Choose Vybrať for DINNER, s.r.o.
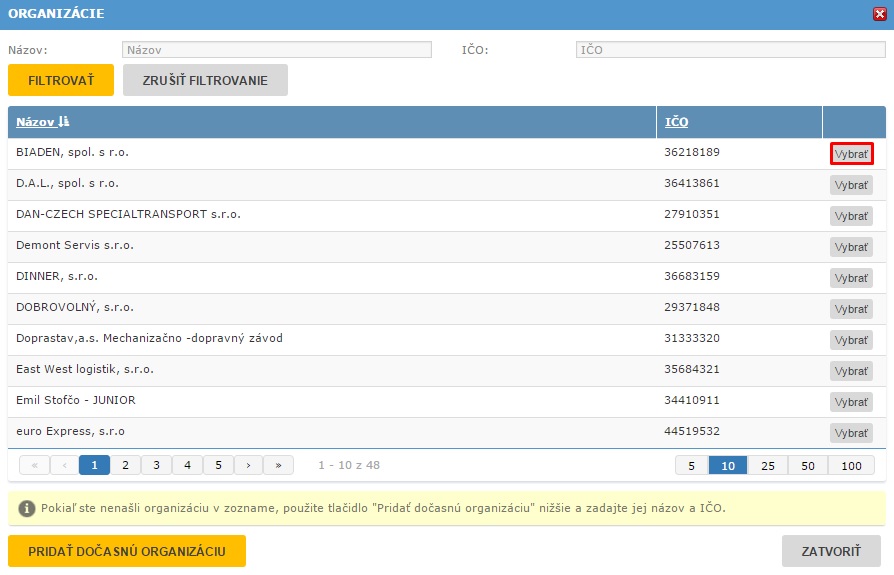Image resolution: width=894 pixels, height=575 pixels. pyautogui.click(x=851, y=278)
